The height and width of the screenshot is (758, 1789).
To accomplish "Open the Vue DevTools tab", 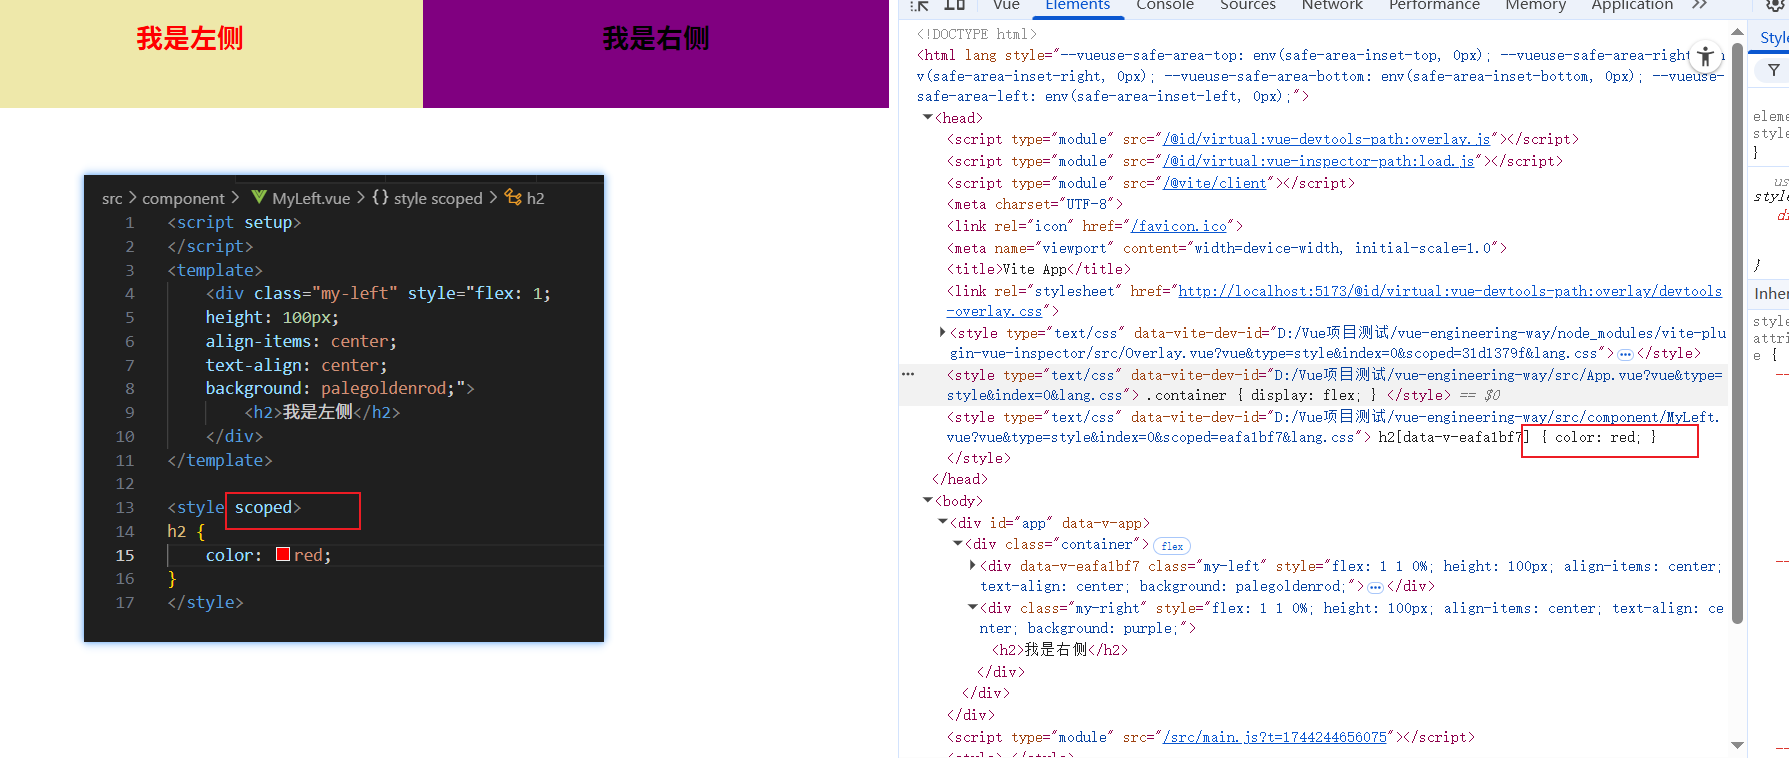I will click(1006, 5).
